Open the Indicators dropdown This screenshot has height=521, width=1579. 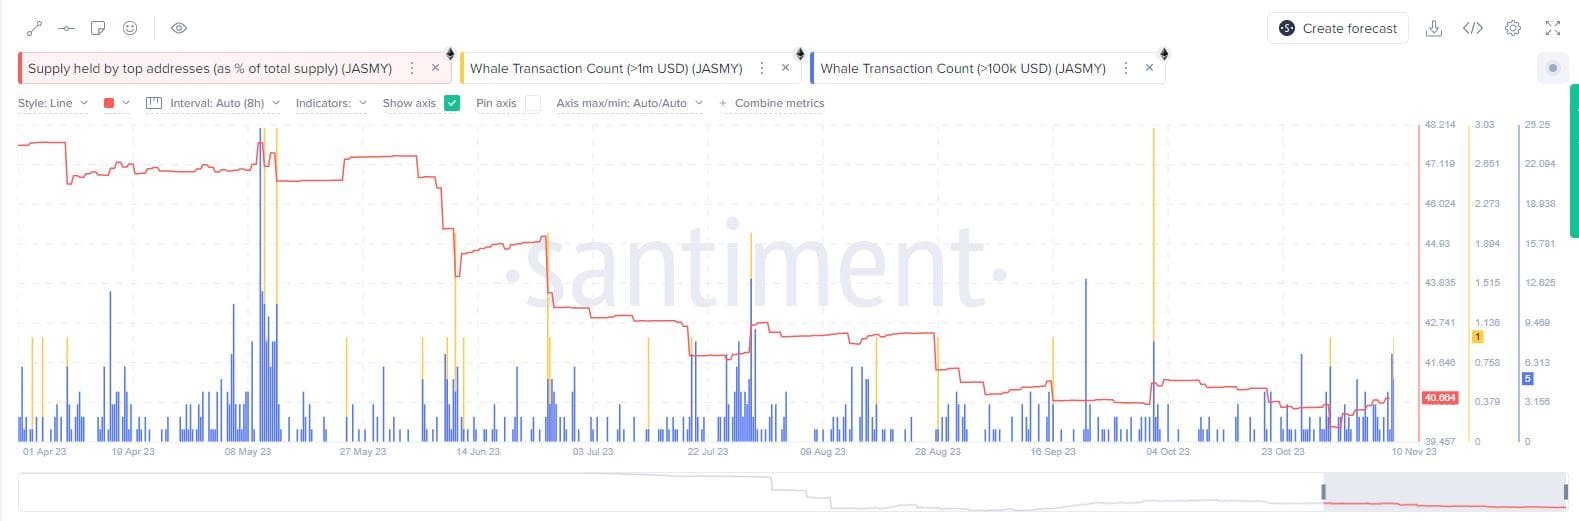click(x=331, y=103)
